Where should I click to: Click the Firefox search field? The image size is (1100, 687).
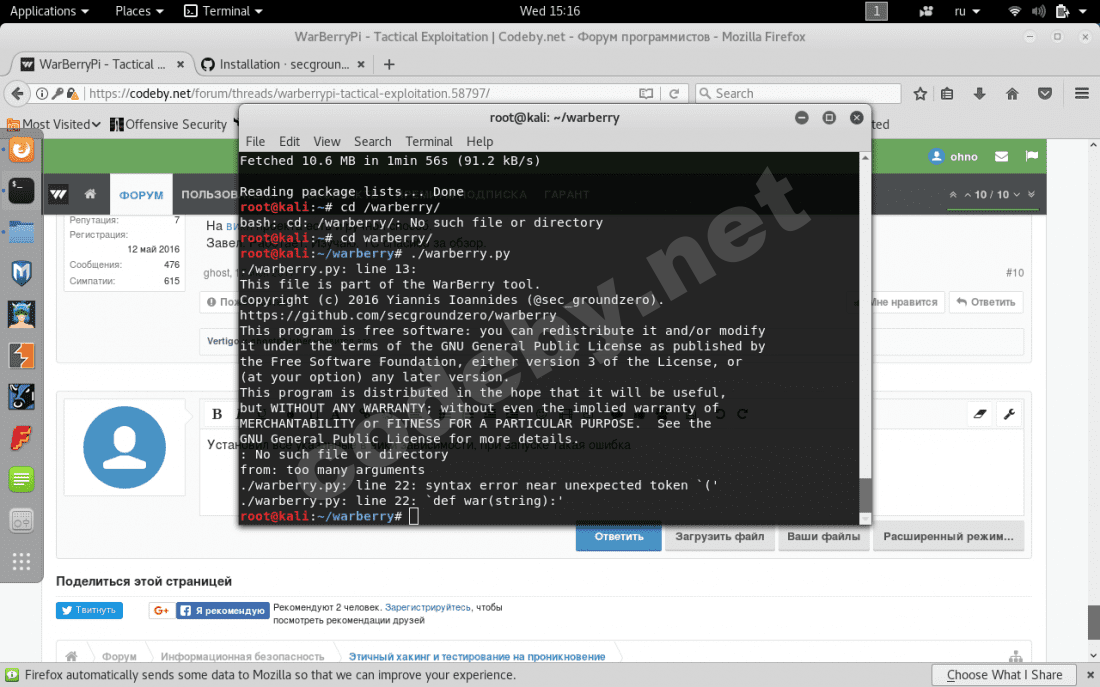(x=798, y=93)
